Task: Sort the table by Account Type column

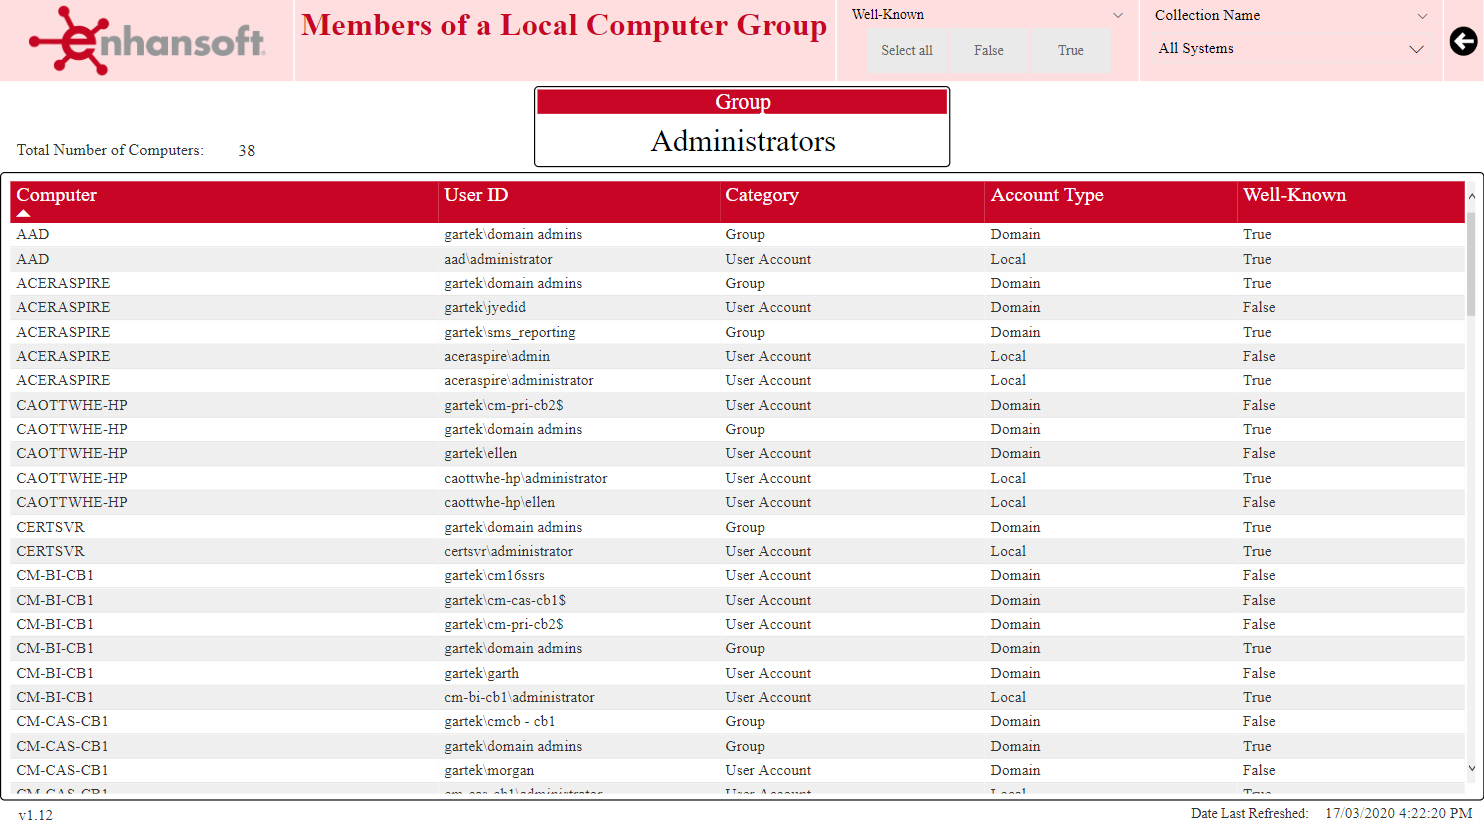Action: [x=1047, y=195]
